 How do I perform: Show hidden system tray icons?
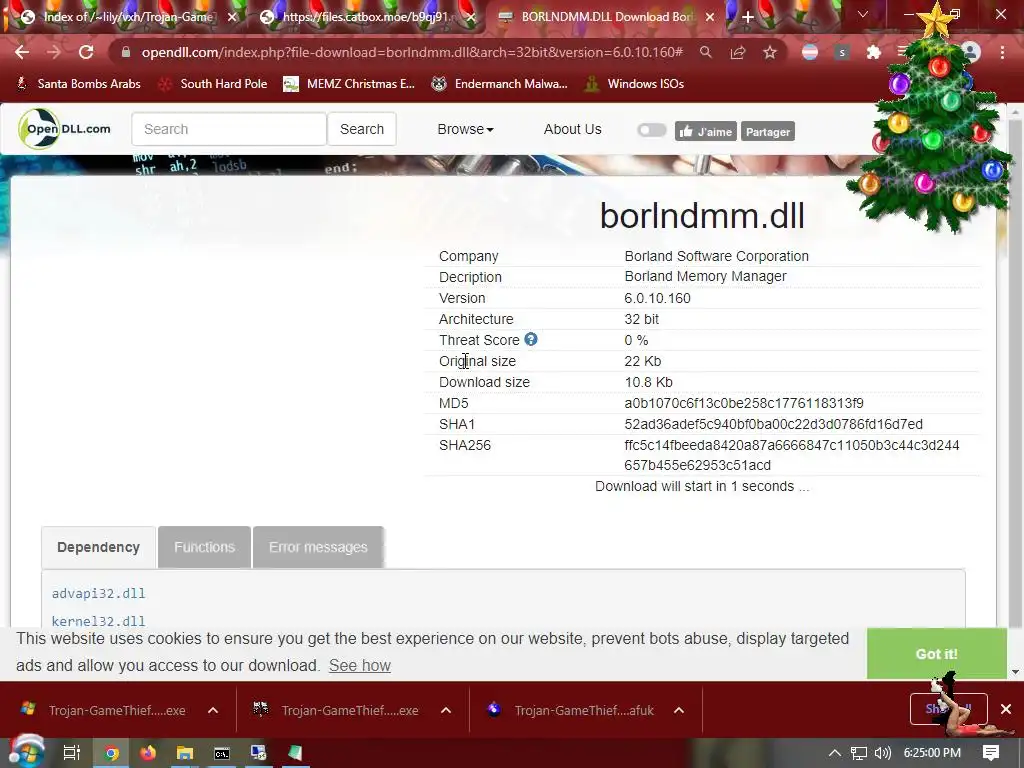pyautogui.click(x=835, y=753)
